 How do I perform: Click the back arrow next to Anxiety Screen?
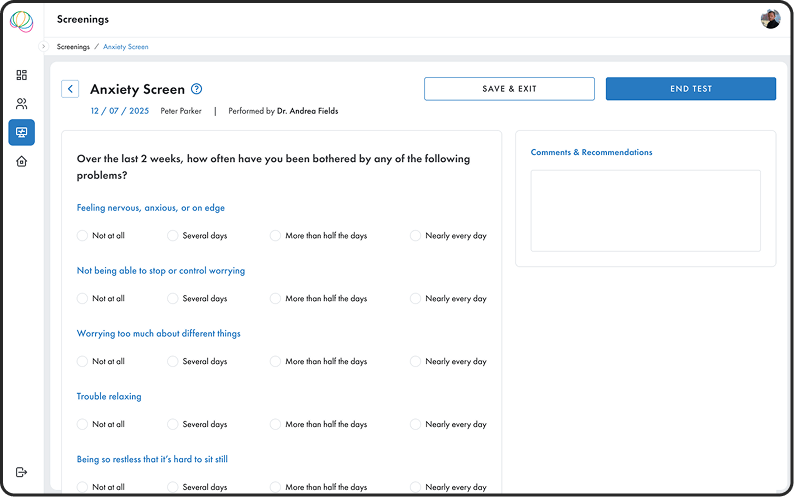(70, 89)
